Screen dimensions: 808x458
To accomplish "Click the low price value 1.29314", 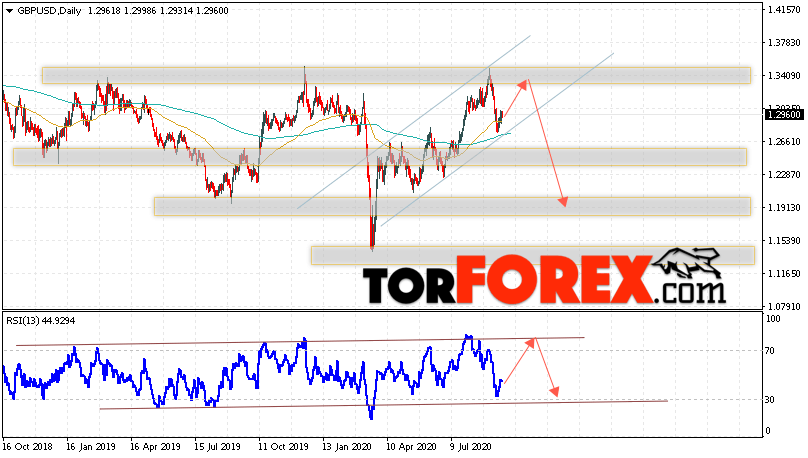I will point(176,11).
